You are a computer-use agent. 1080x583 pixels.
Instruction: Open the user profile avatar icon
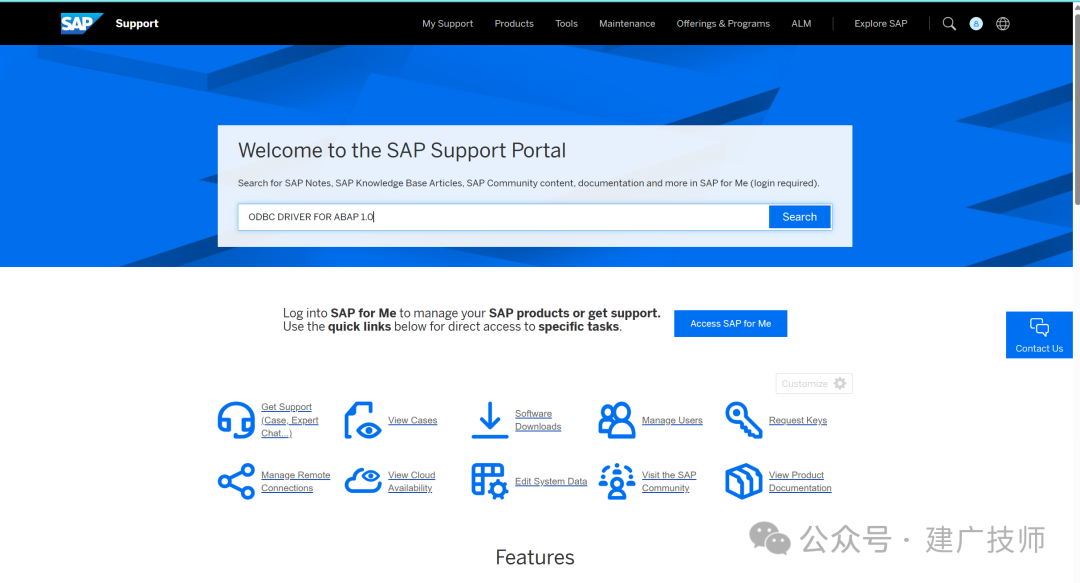[976, 23]
